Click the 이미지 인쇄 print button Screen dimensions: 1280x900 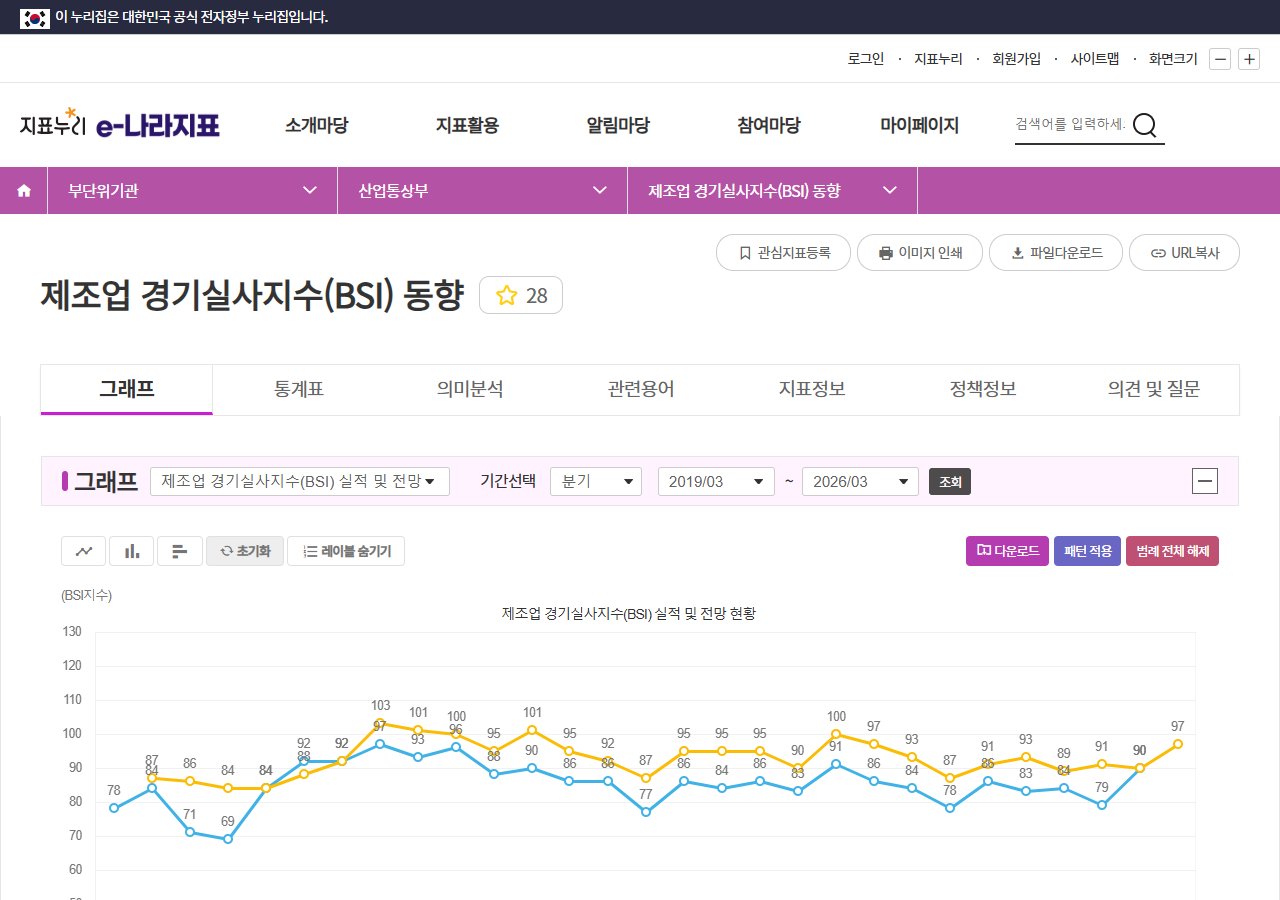920,253
